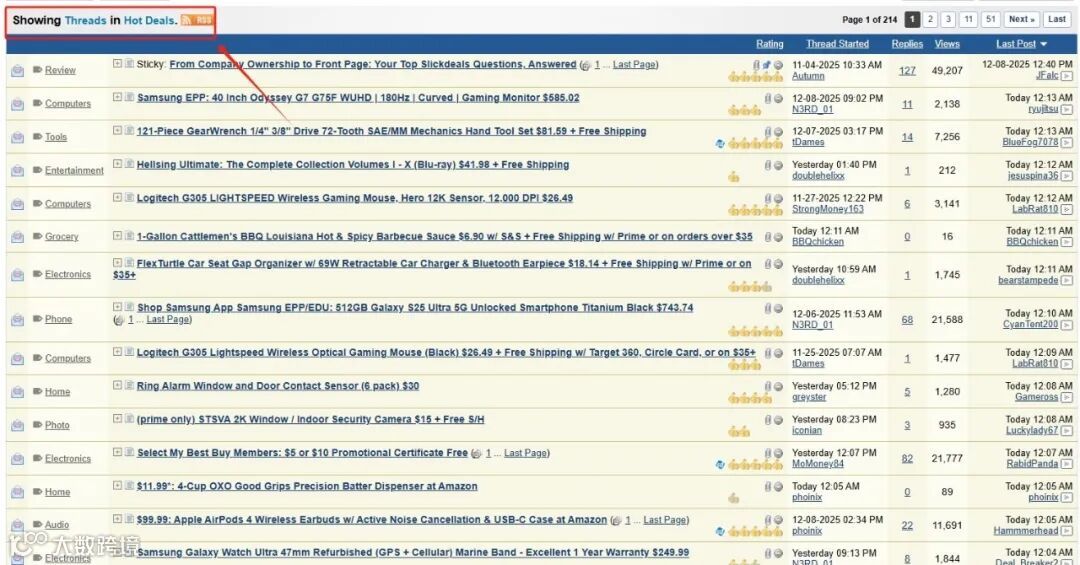Open the Entertainment category link
Screen dimensions: 1080x565
point(74,170)
